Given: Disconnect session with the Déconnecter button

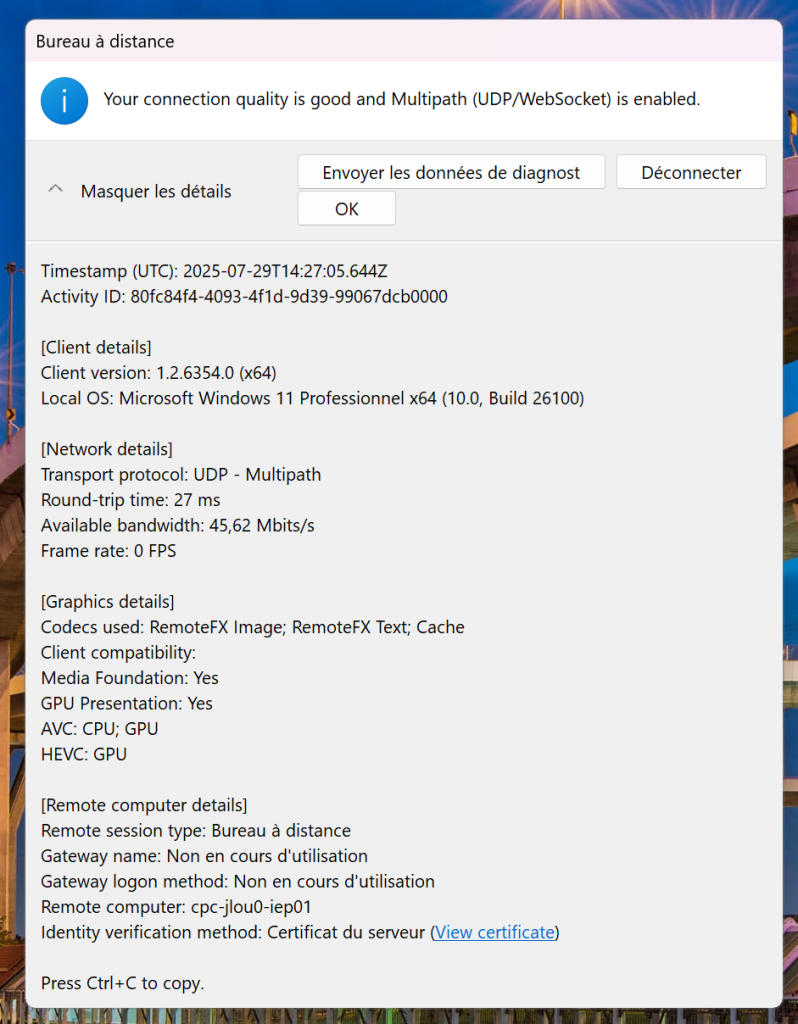Looking at the screenshot, I should (x=691, y=172).
